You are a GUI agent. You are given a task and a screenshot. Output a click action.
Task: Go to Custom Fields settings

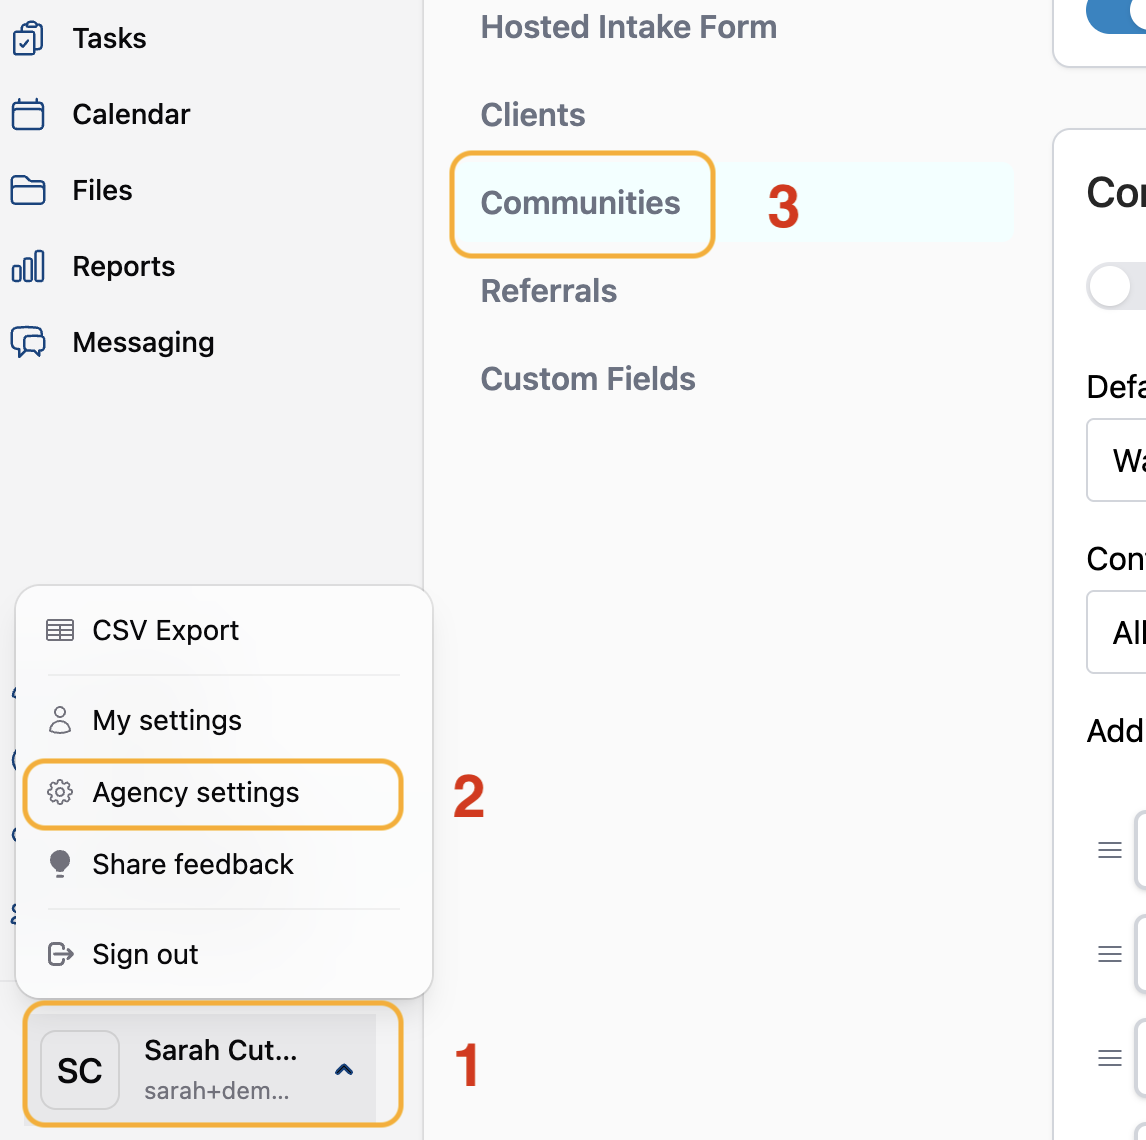pos(588,379)
